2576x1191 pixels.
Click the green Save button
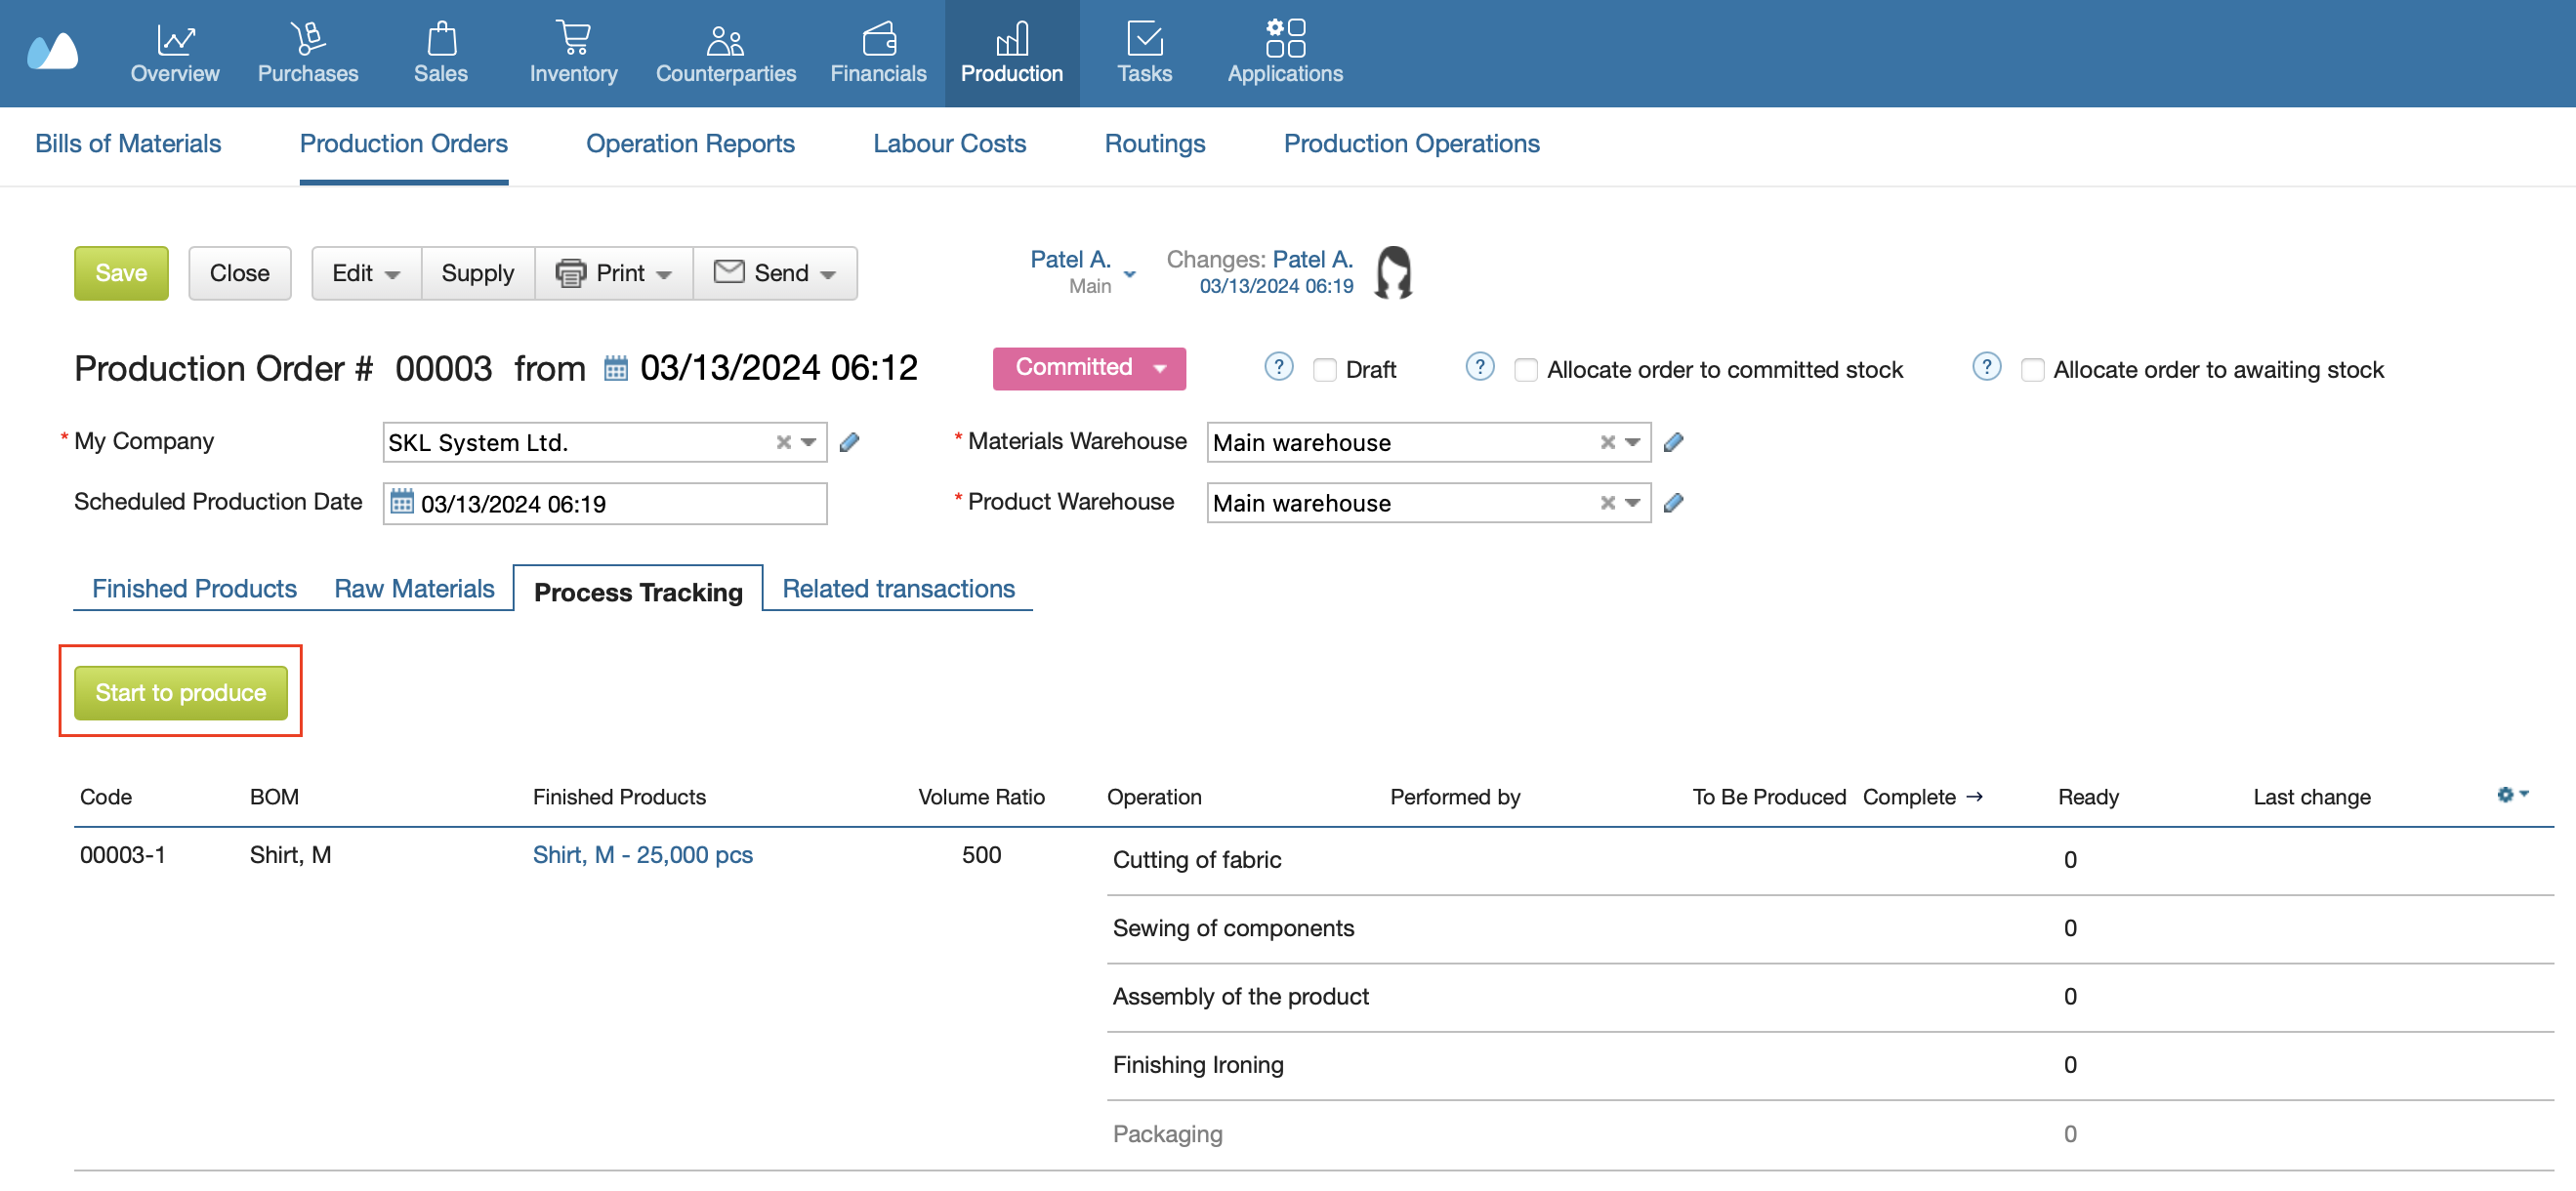(121, 273)
